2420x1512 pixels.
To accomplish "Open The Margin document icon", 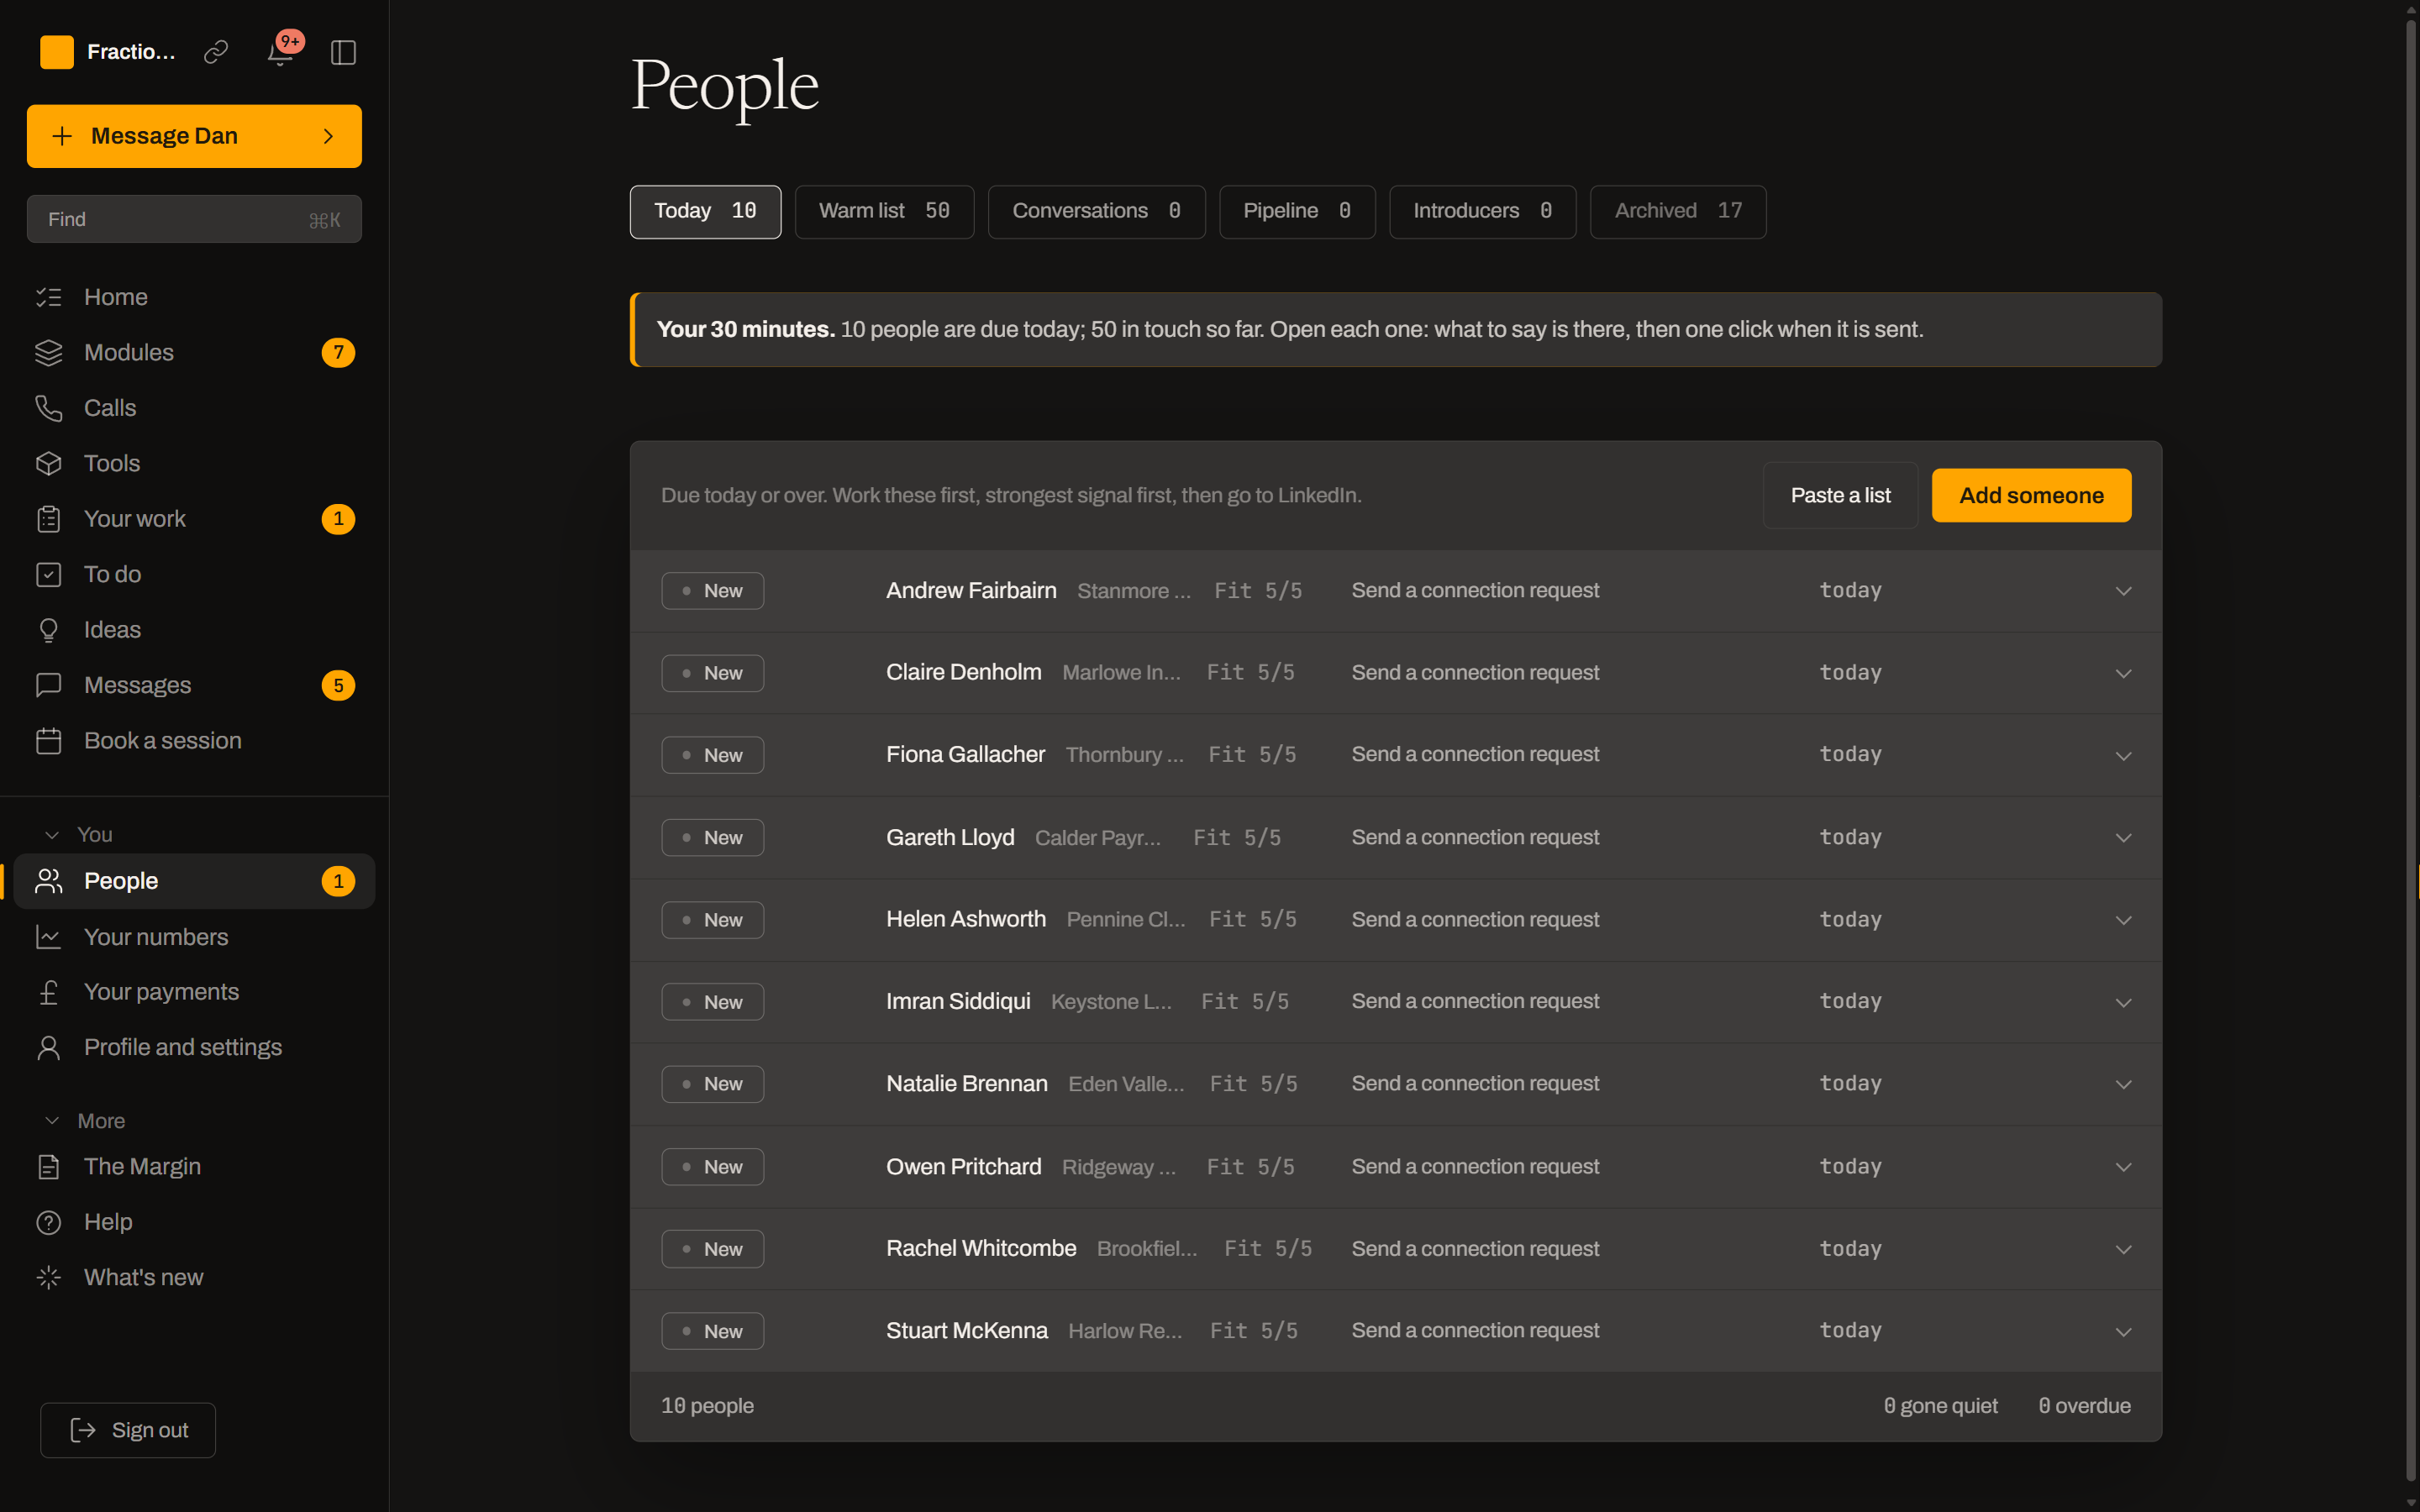I will click(x=49, y=1167).
